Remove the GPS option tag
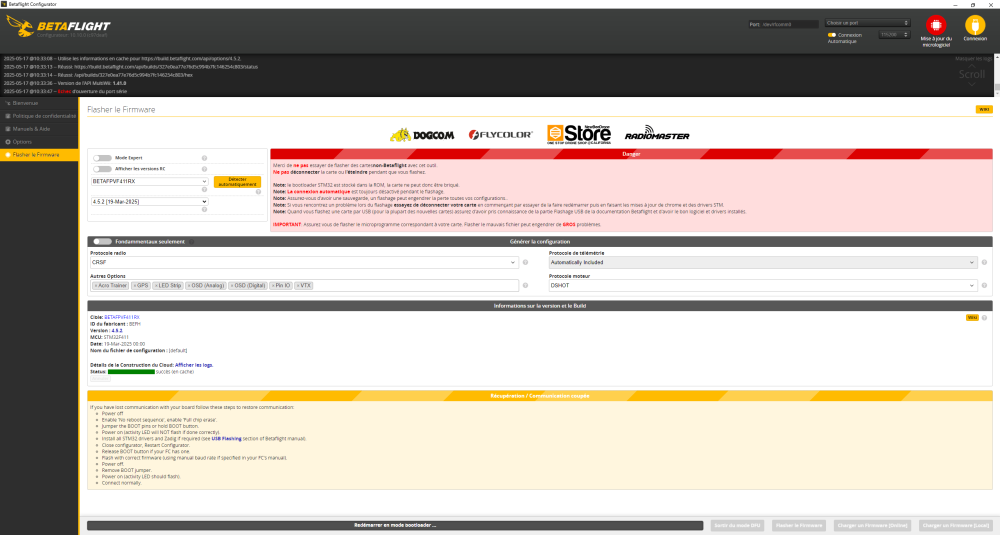The width and height of the screenshot is (1000, 535). [x=135, y=286]
